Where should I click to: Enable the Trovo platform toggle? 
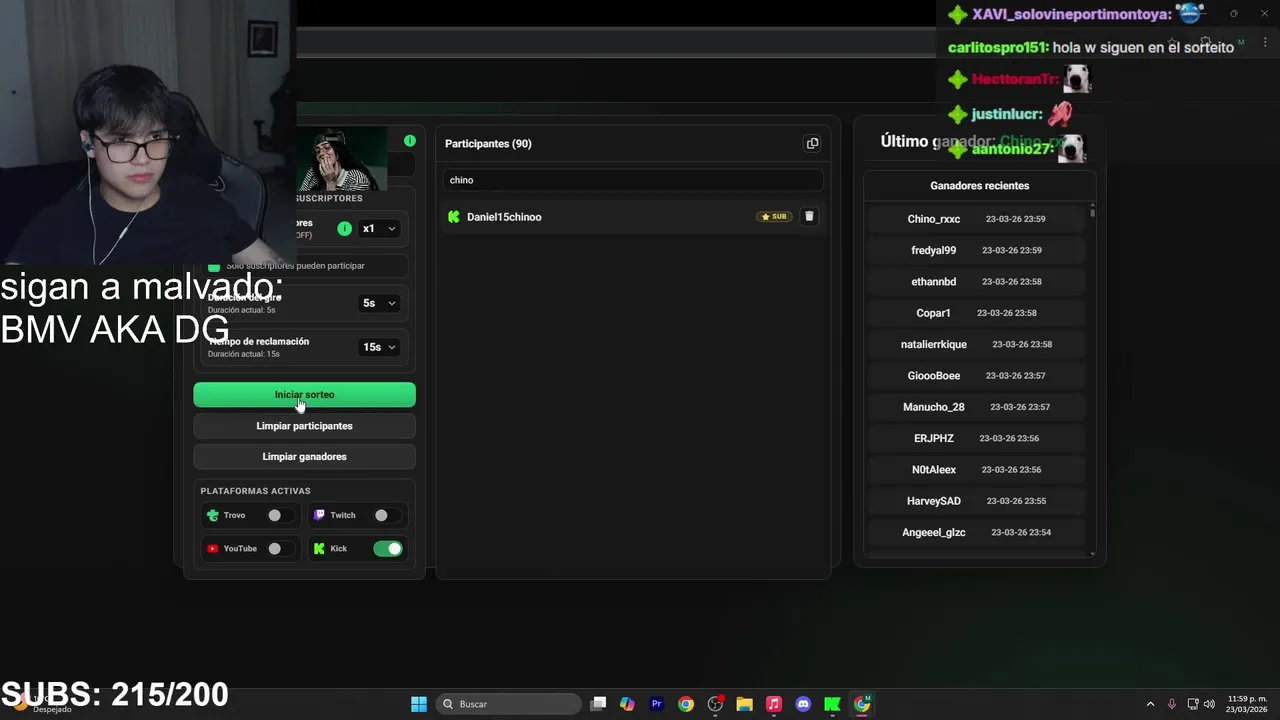click(280, 515)
